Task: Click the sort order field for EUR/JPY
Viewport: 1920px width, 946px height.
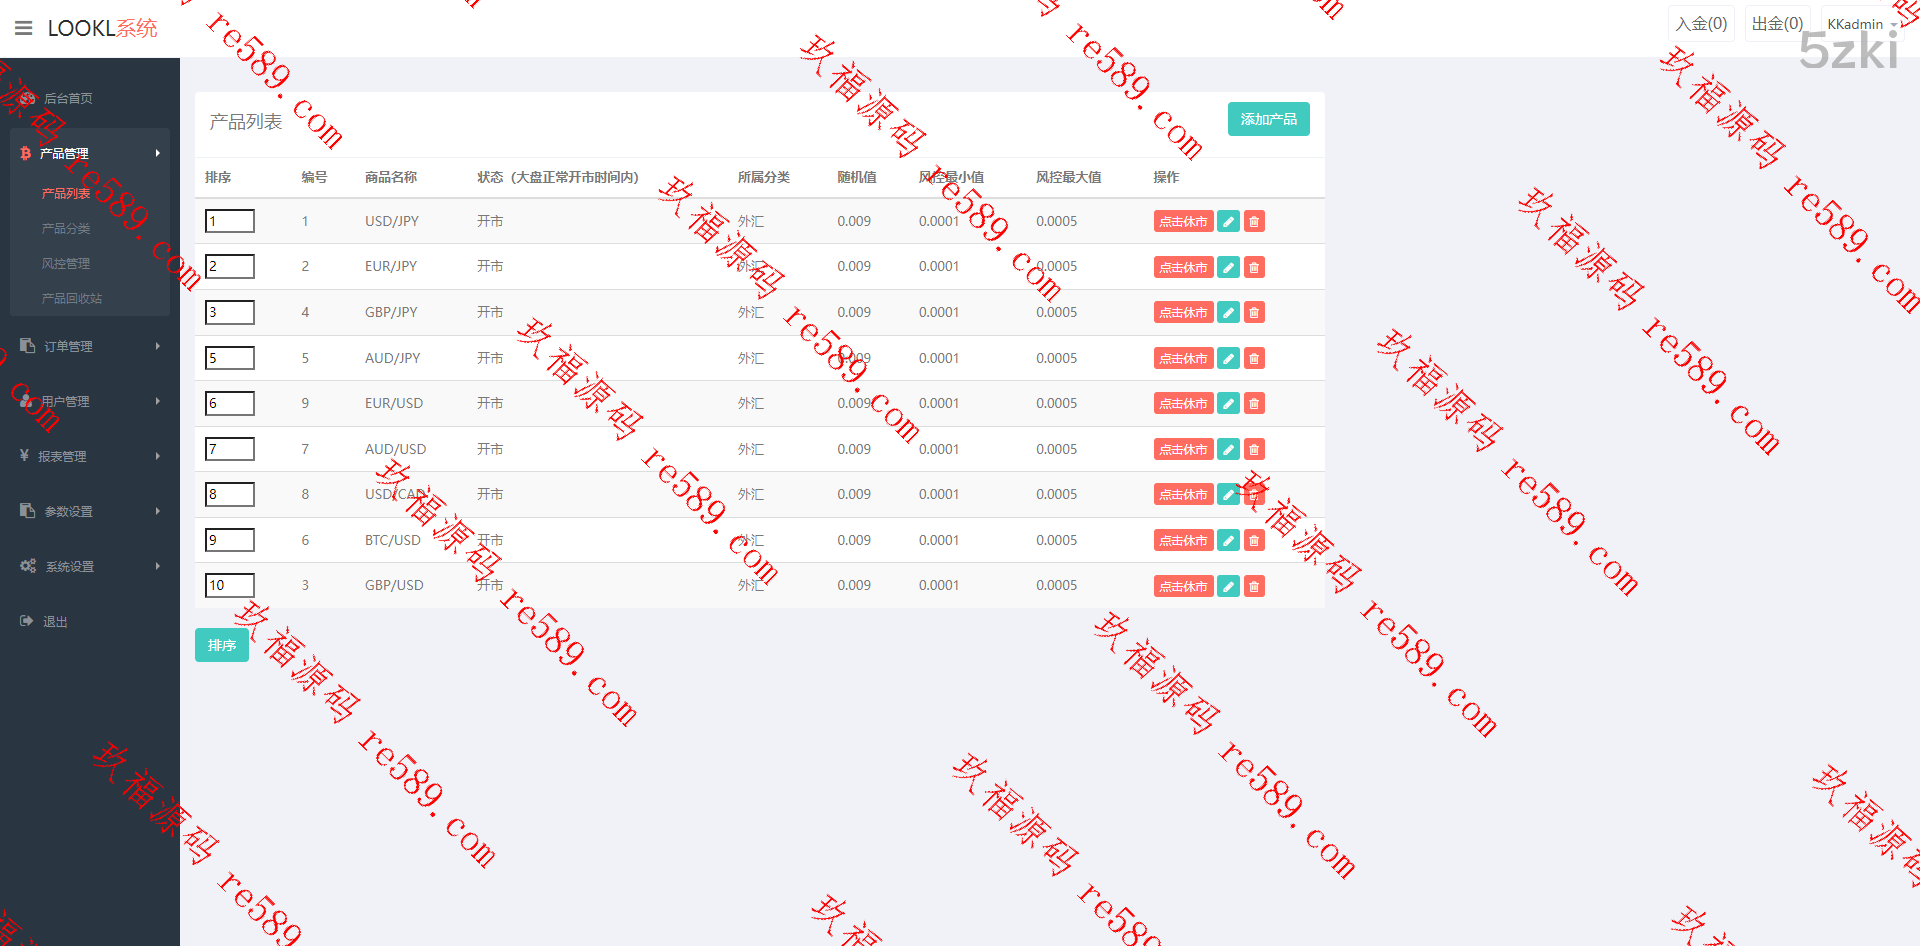Action: point(230,266)
